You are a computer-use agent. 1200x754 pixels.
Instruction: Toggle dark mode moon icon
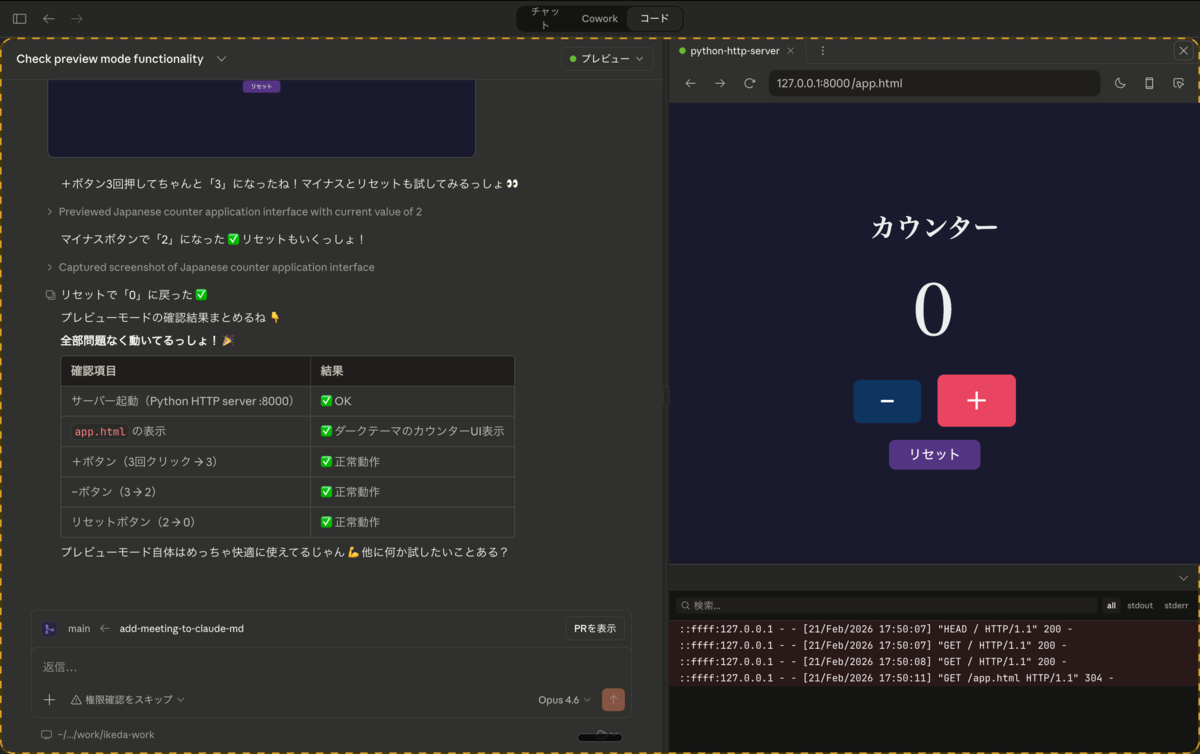pyautogui.click(x=1120, y=83)
